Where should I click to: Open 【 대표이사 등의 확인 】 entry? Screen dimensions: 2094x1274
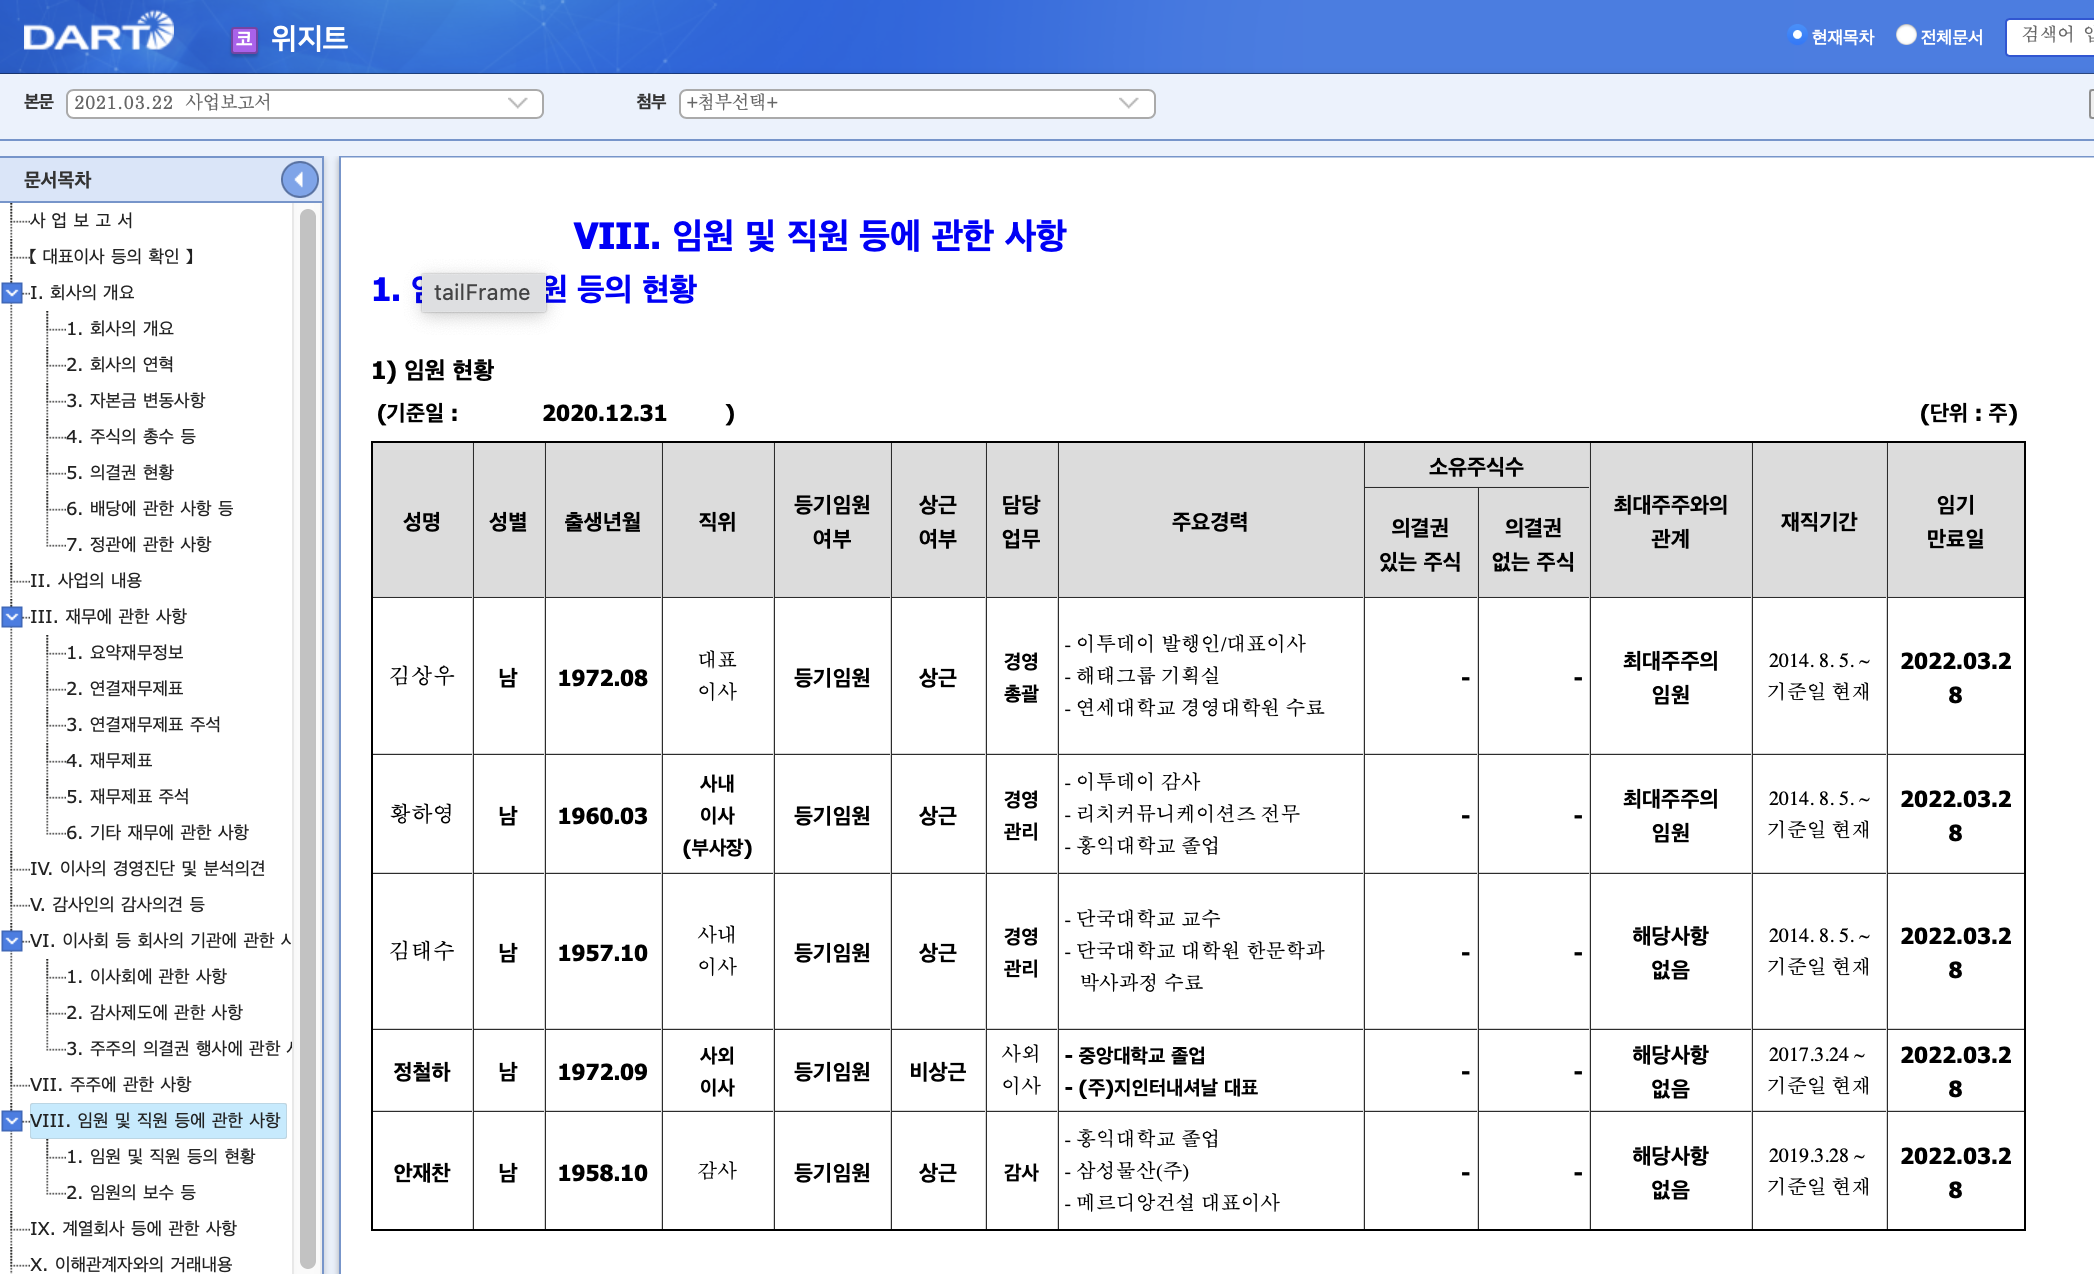click(x=111, y=256)
